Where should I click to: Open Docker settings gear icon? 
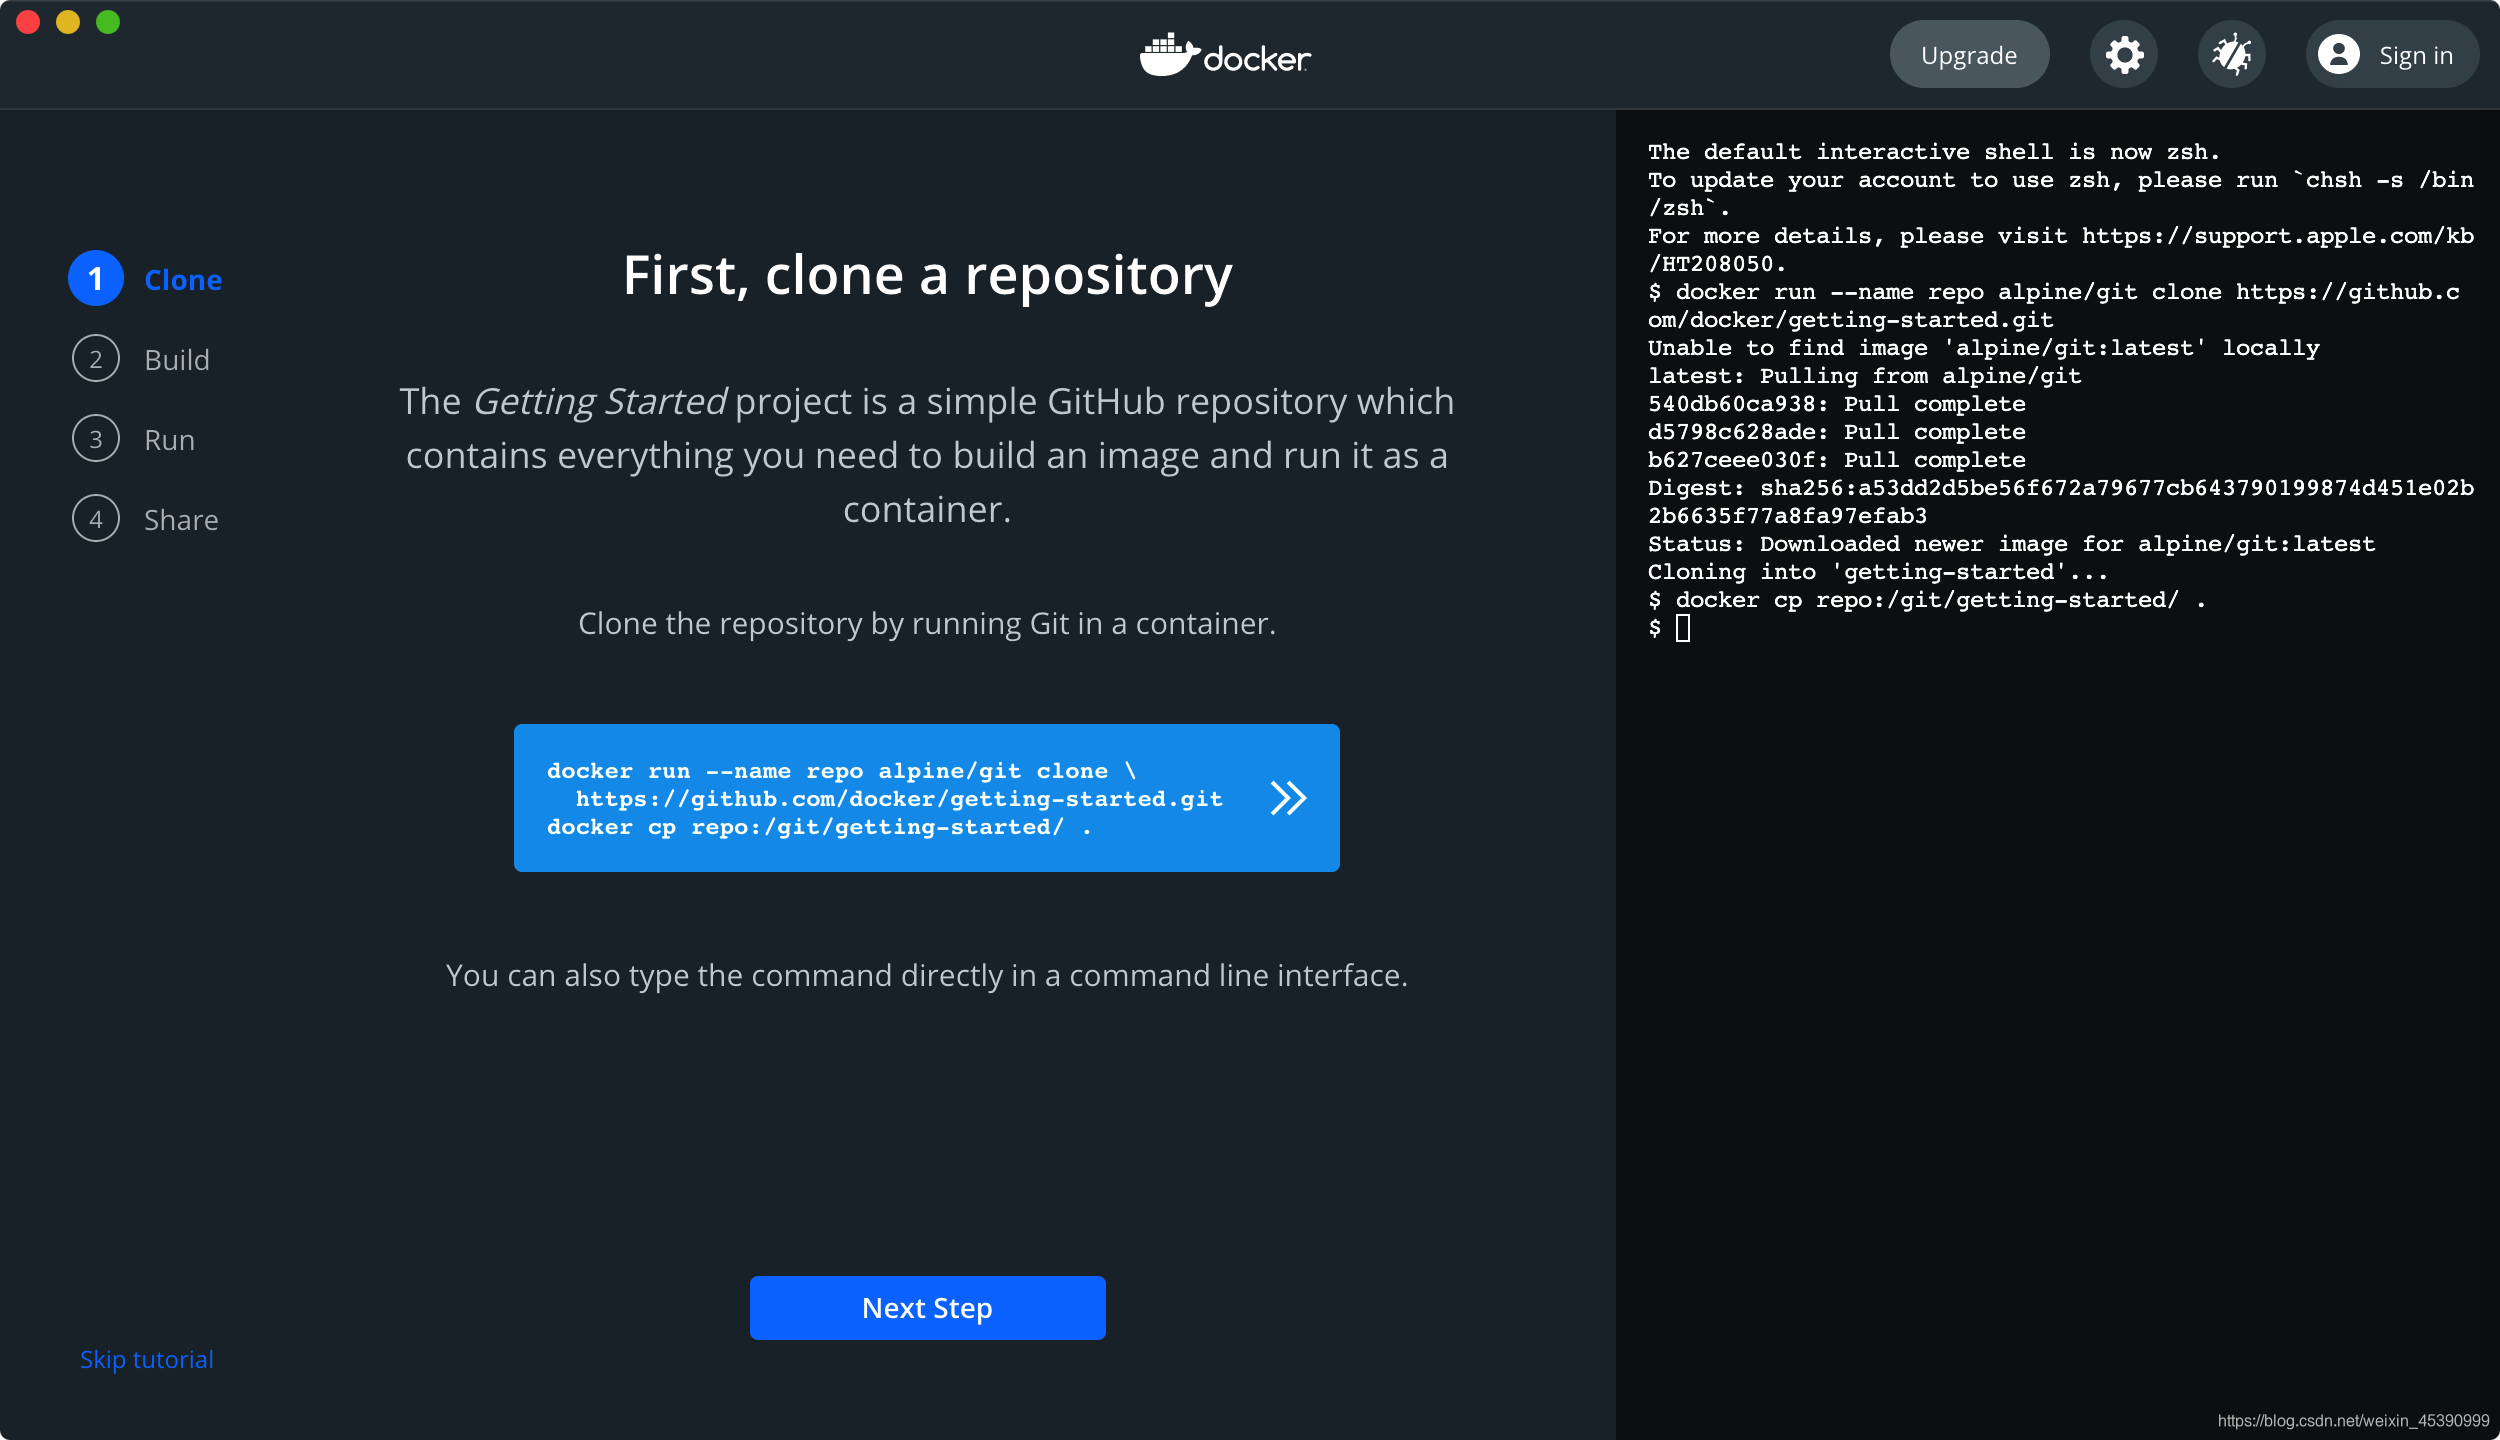pyautogui.click(x=2123, y=55)
